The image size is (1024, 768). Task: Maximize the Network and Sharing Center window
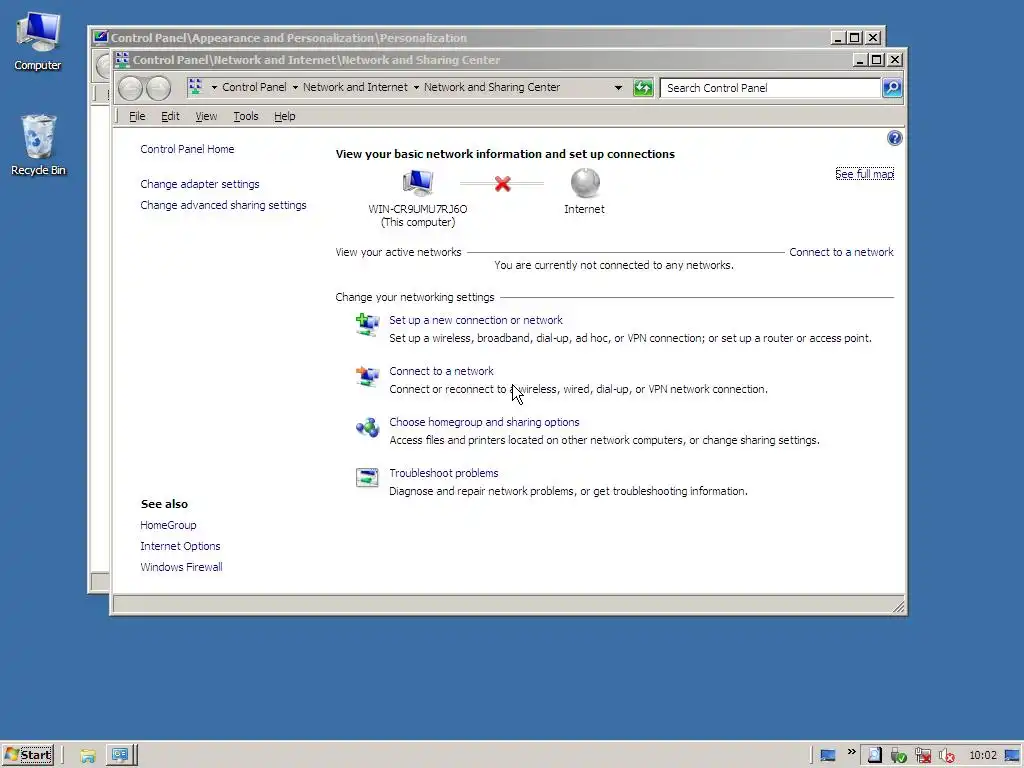(877, 60)
